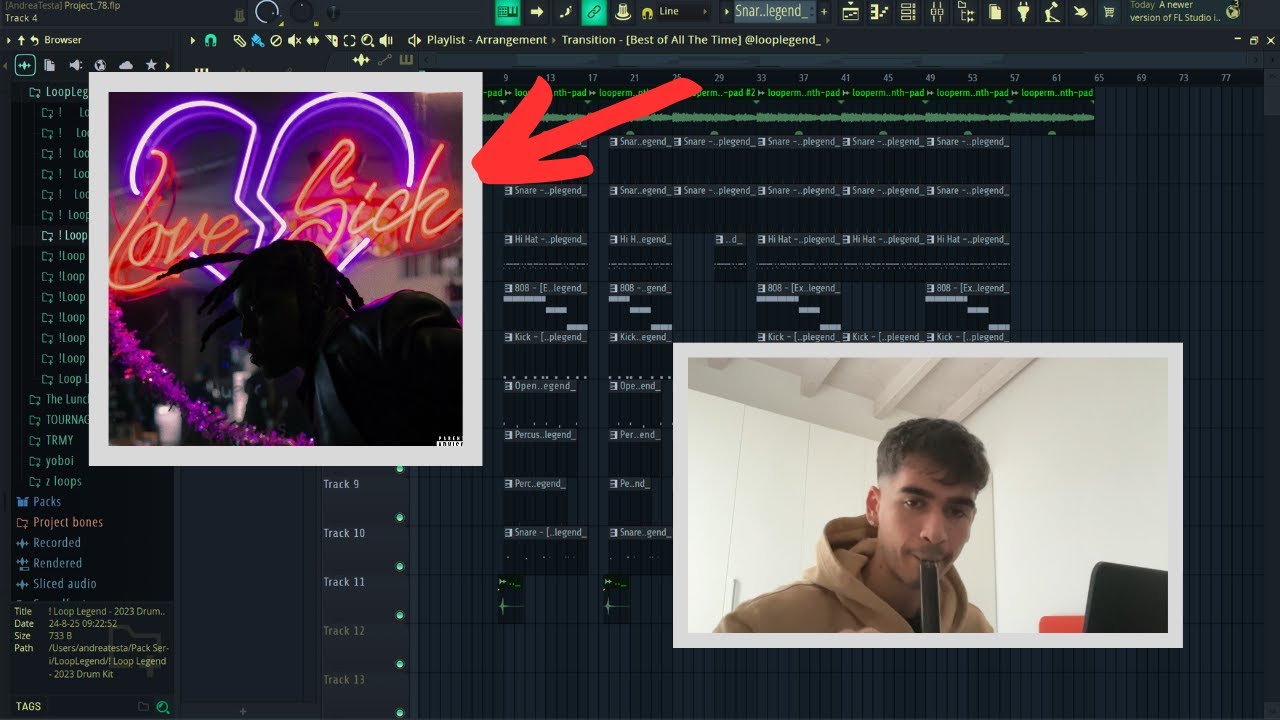Add new pattern with plus button
The image size is (1280, 720).
point(824,12)
